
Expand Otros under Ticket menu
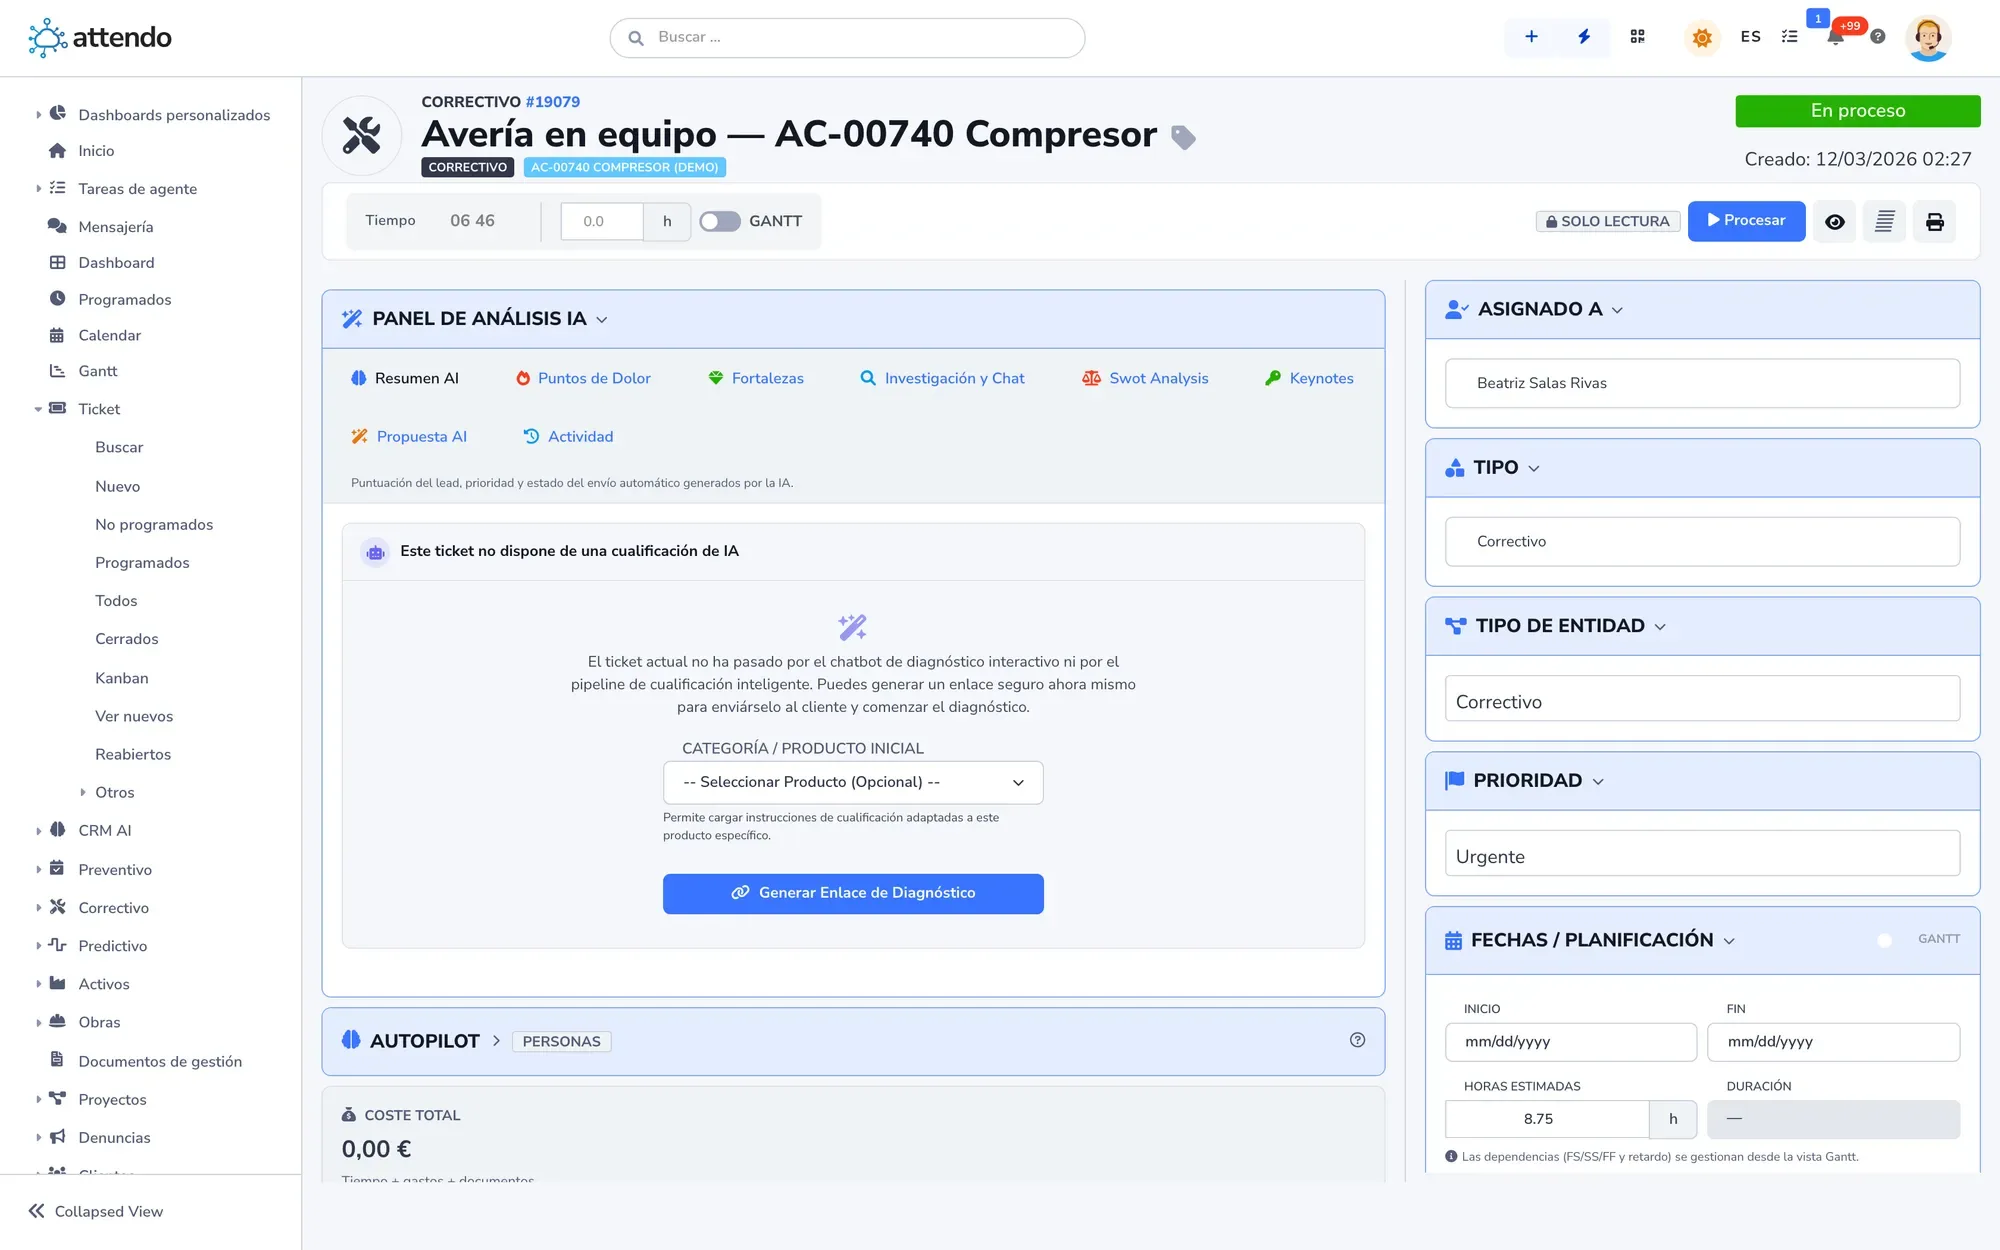[x=83, y=792]
